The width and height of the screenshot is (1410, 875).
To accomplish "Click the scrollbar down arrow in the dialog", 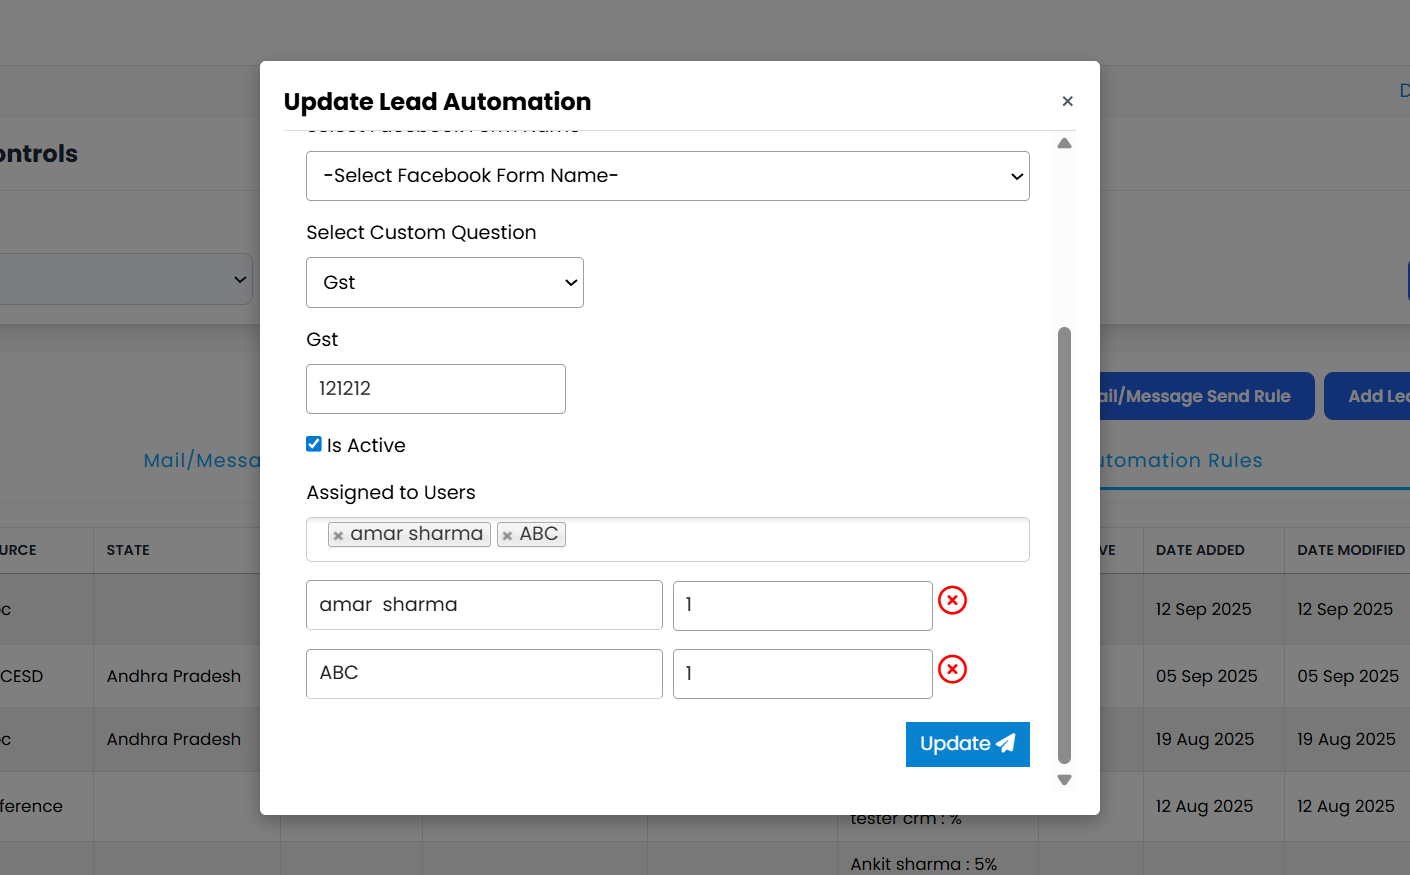I will coord(1064,779).
